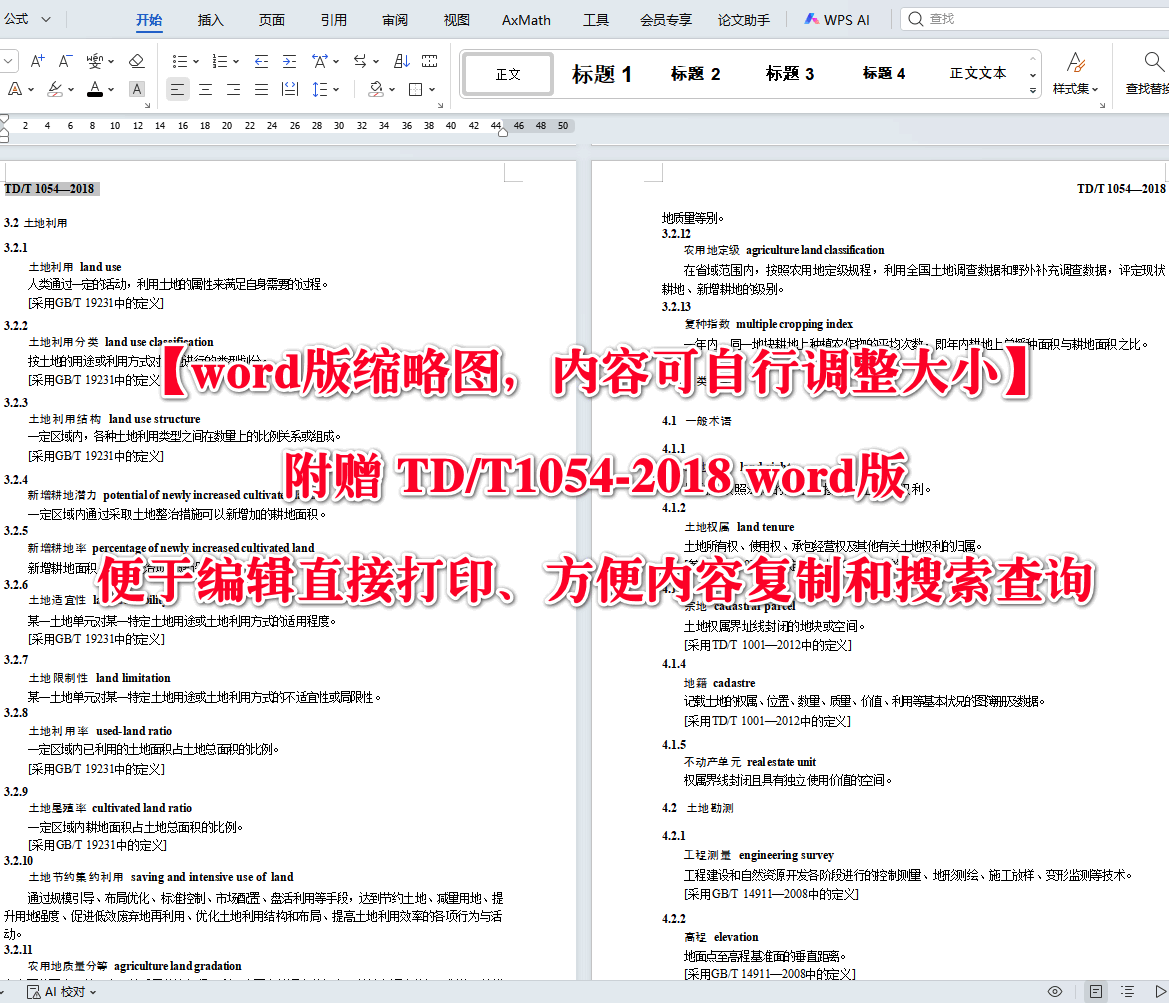1169x1003 pixels.
Task: Switch to the 审阅 tab
Action: click(x=395, y=20)
